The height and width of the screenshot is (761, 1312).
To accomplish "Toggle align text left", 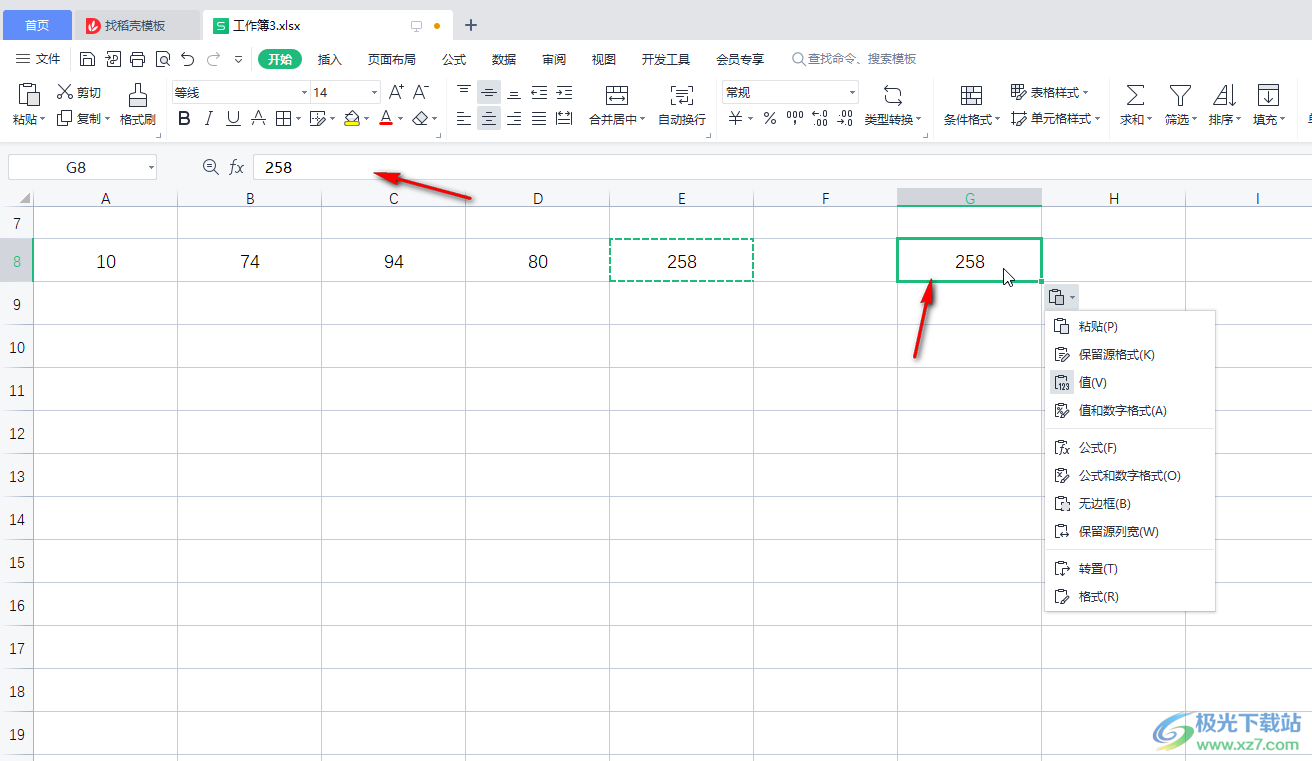I will [x=463, y=119].
